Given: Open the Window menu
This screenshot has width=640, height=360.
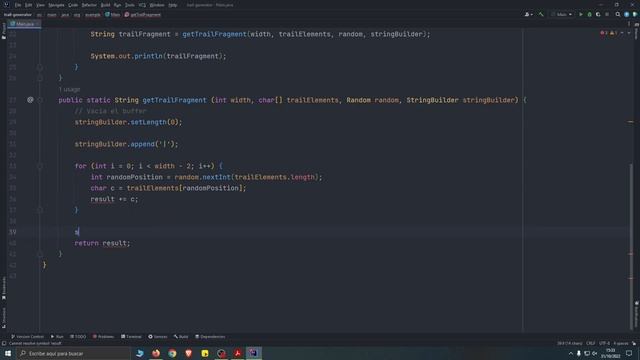Looking at the screenshot, I should [x=157, y=5].
